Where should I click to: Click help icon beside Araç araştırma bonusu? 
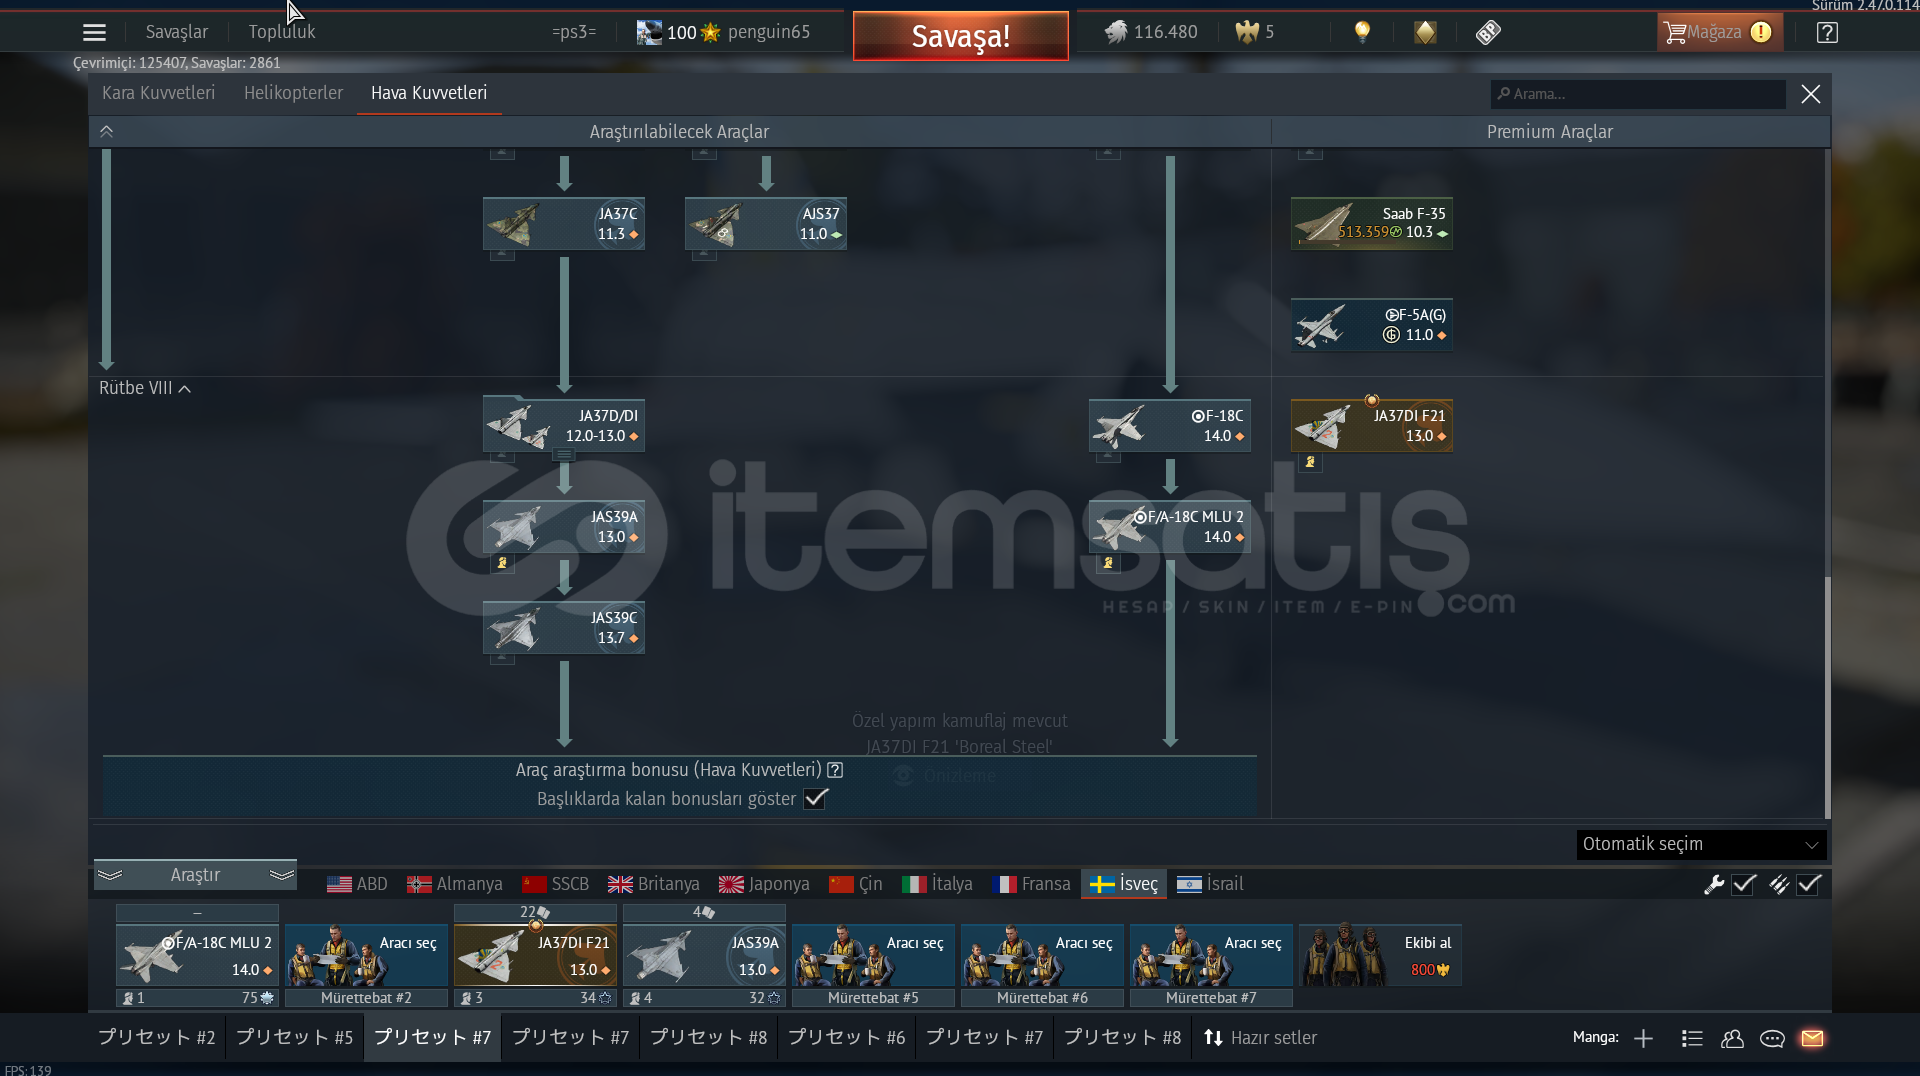point(835,770)
